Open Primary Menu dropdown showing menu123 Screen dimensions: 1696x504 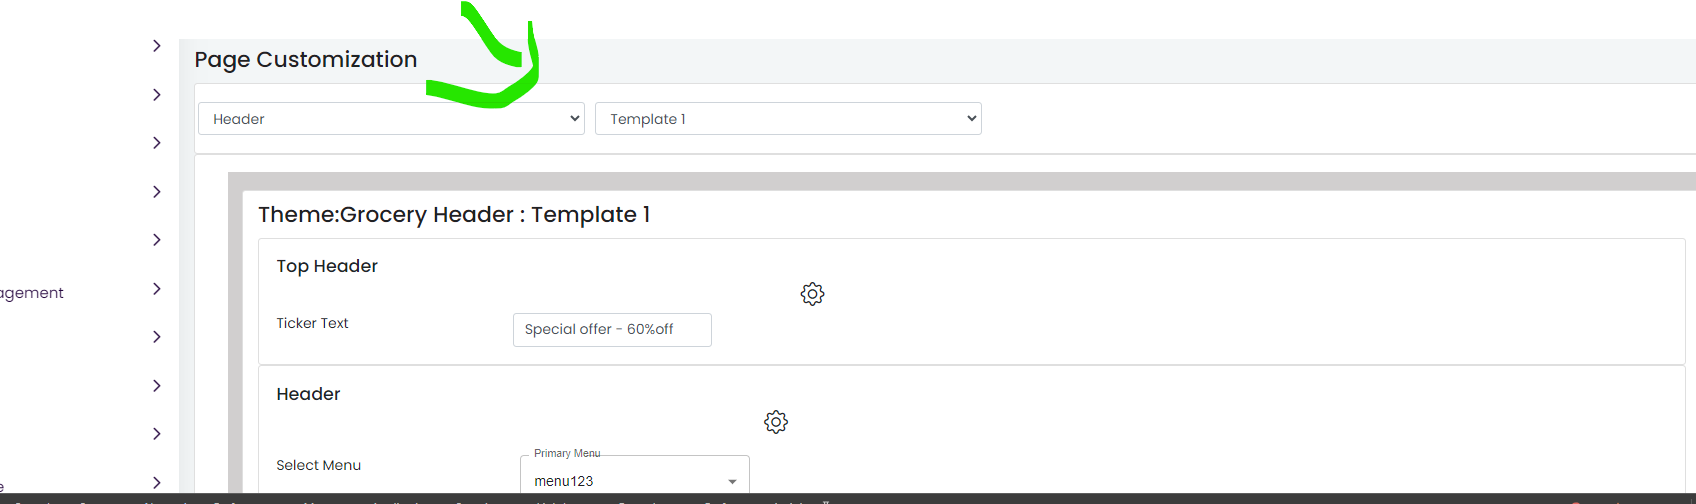tap(635, 476)
